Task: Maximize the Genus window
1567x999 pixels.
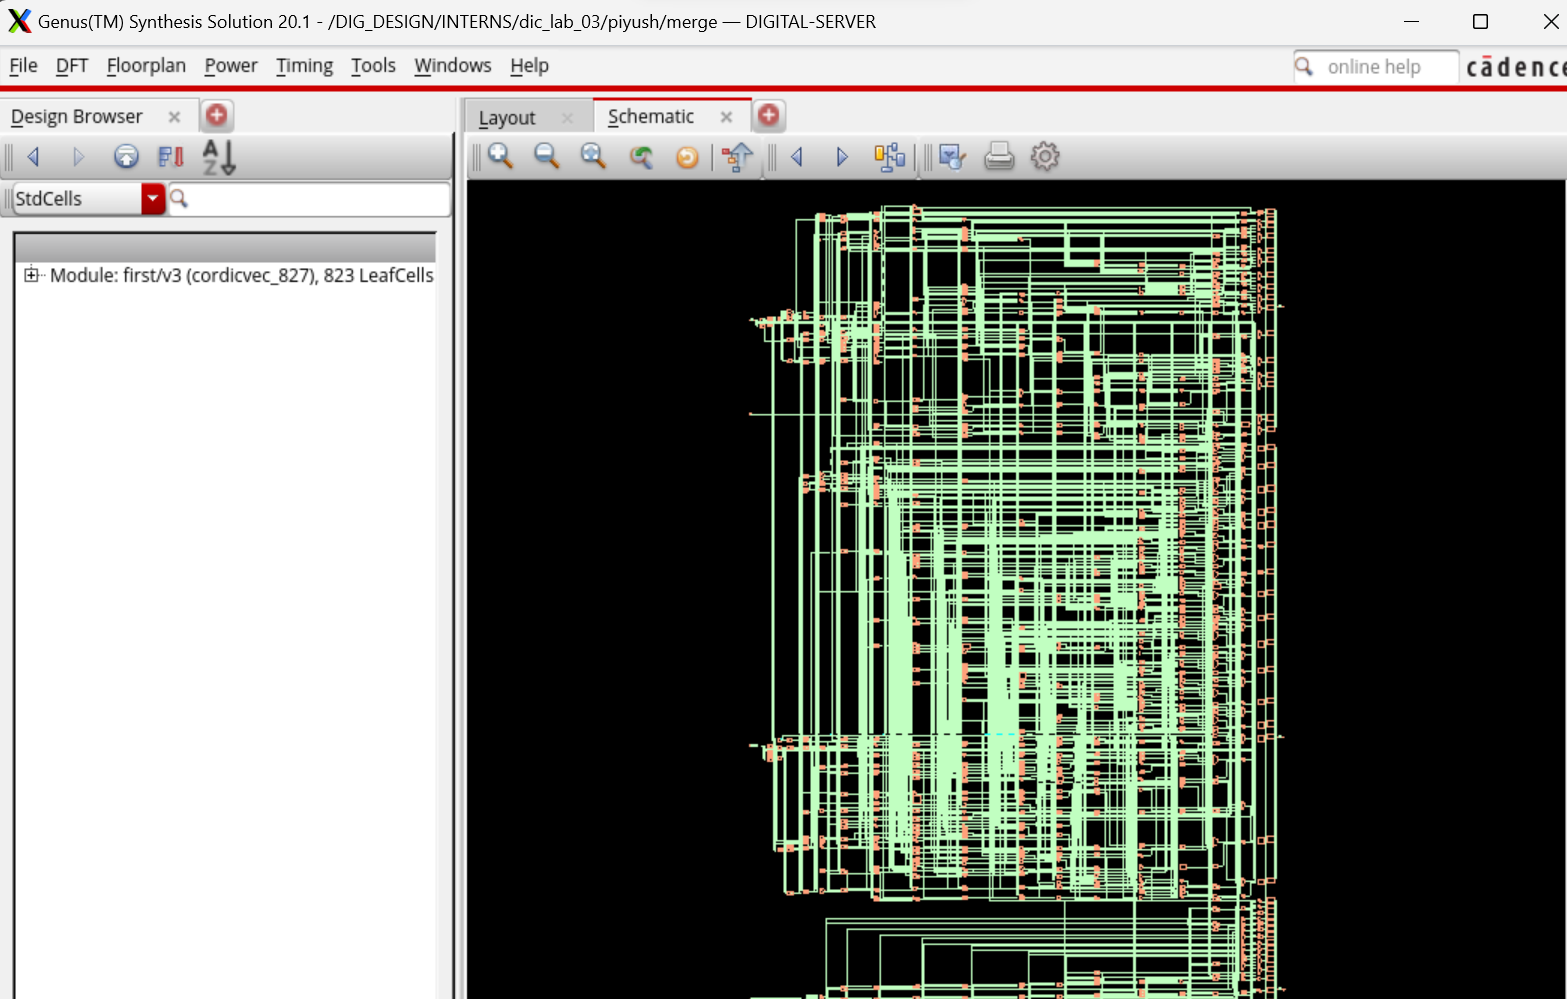Action: point(1481,21)
